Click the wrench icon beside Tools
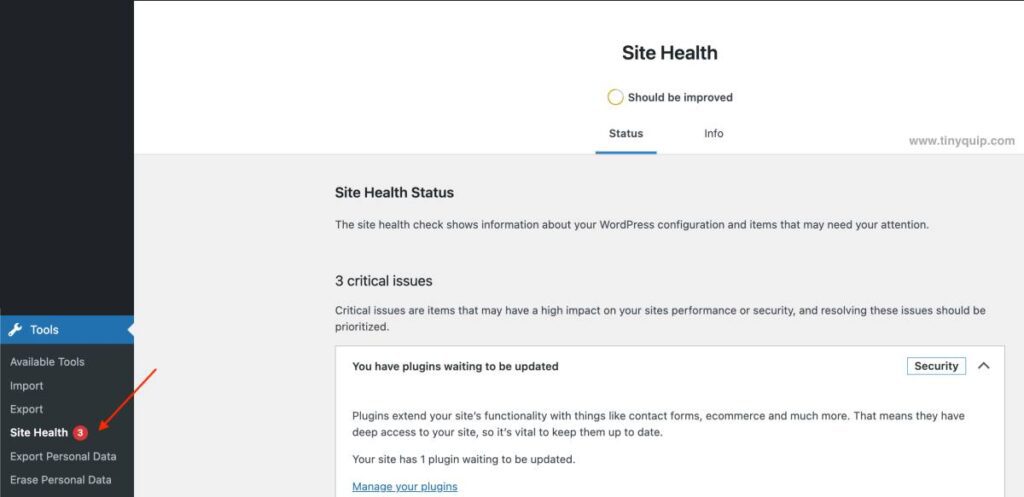The height and width of the screenshot is (497, 1024). [x=15, y=330]
